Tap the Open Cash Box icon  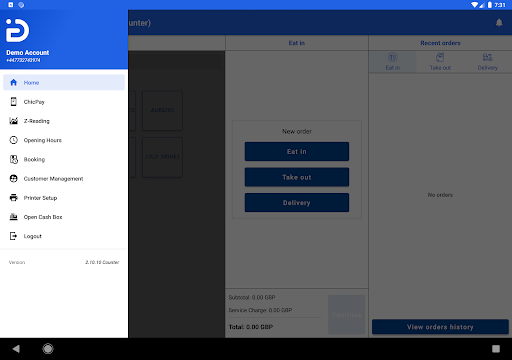[14, 217]
